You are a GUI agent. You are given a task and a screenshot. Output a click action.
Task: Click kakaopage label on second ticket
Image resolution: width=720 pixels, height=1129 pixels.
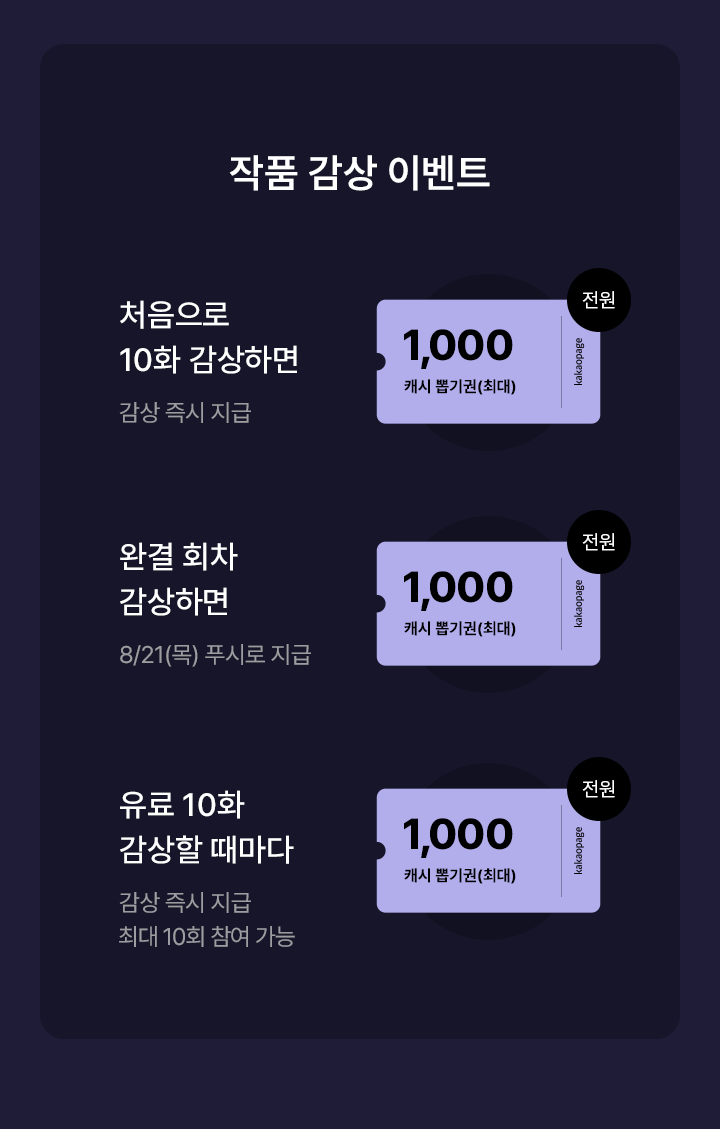[x=579, y=603]
